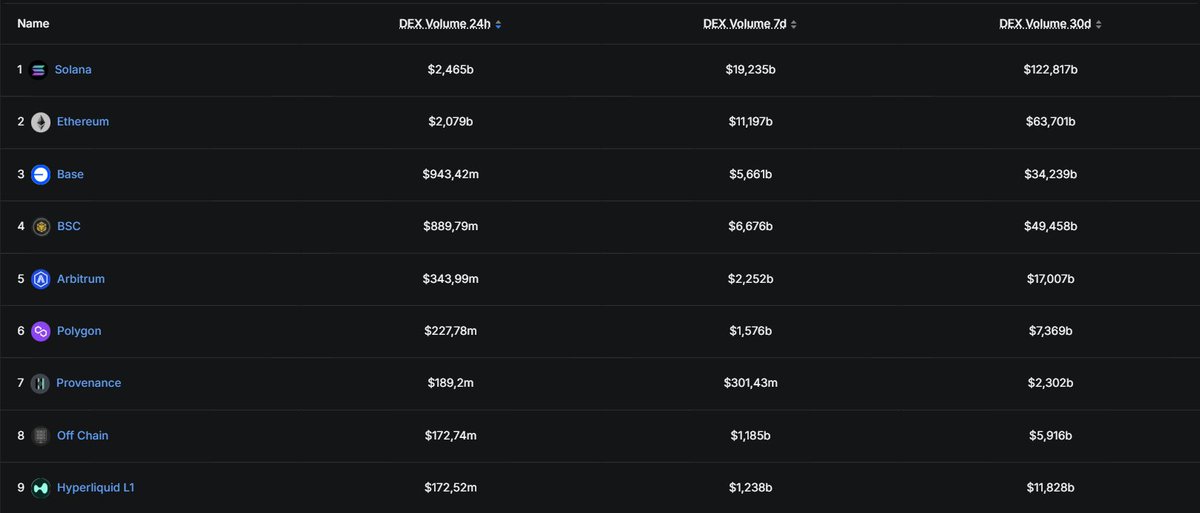The height and width of the screenshot is (513, 1200).
Task: Click the Base chain logo icon
Action: [x=40, y=174]
